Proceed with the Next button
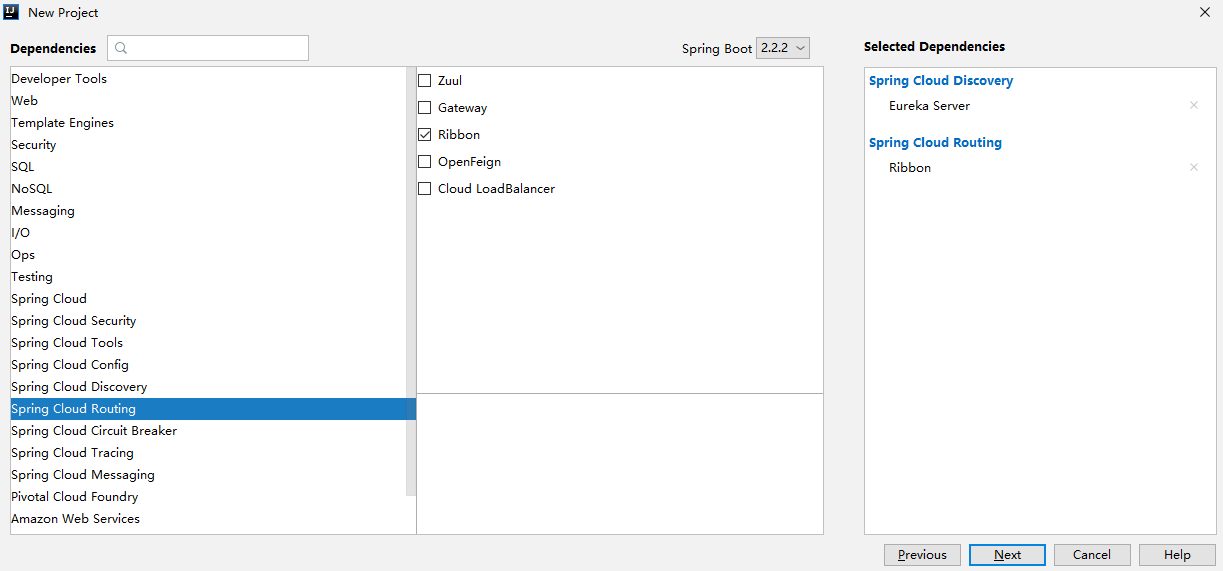Screen dimensions: 1223x571 tap(1007, 555)
